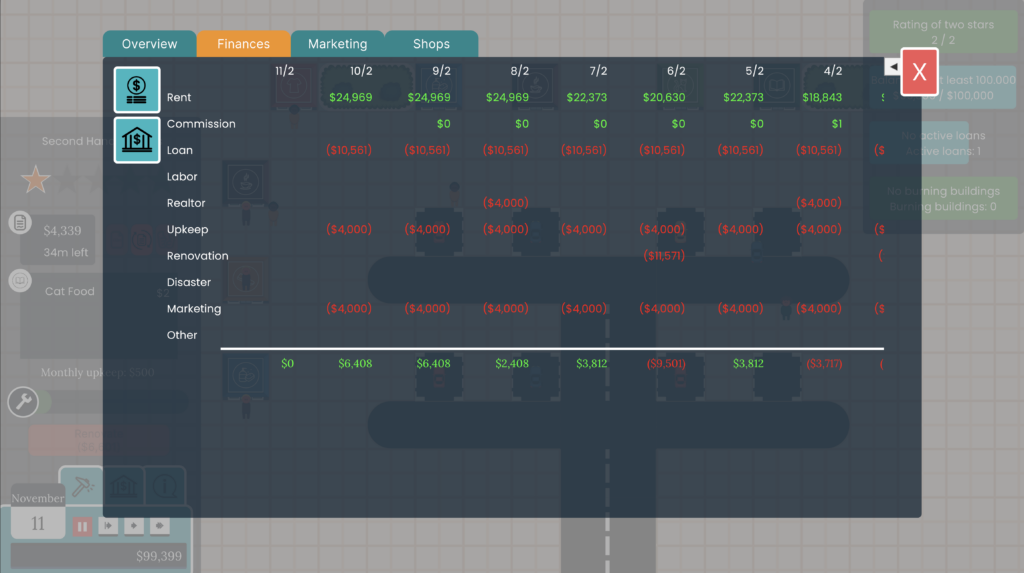
Task: Select the hammer build tool
Action: tap(81, 486)
